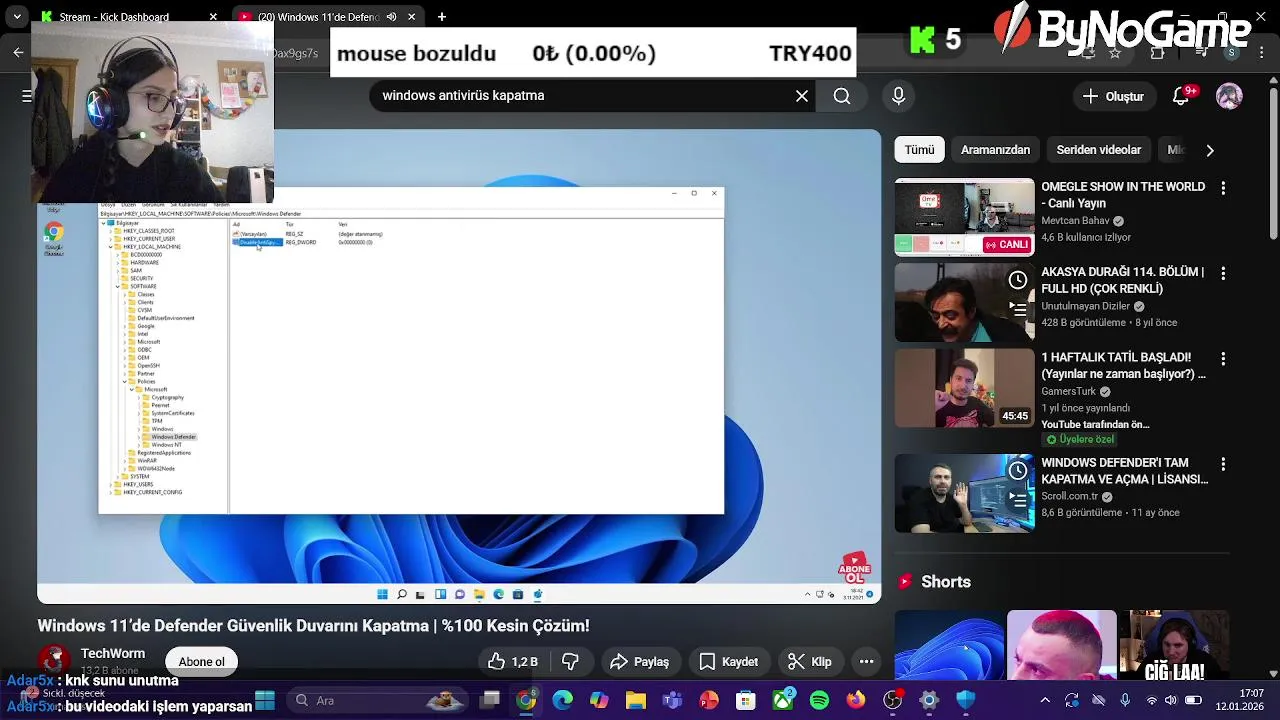The width and height of the screenshot is (1280, 720).
Task: Open the GamersTurk 45:45 video thumbnail
Action: click(x=964, y=388)
